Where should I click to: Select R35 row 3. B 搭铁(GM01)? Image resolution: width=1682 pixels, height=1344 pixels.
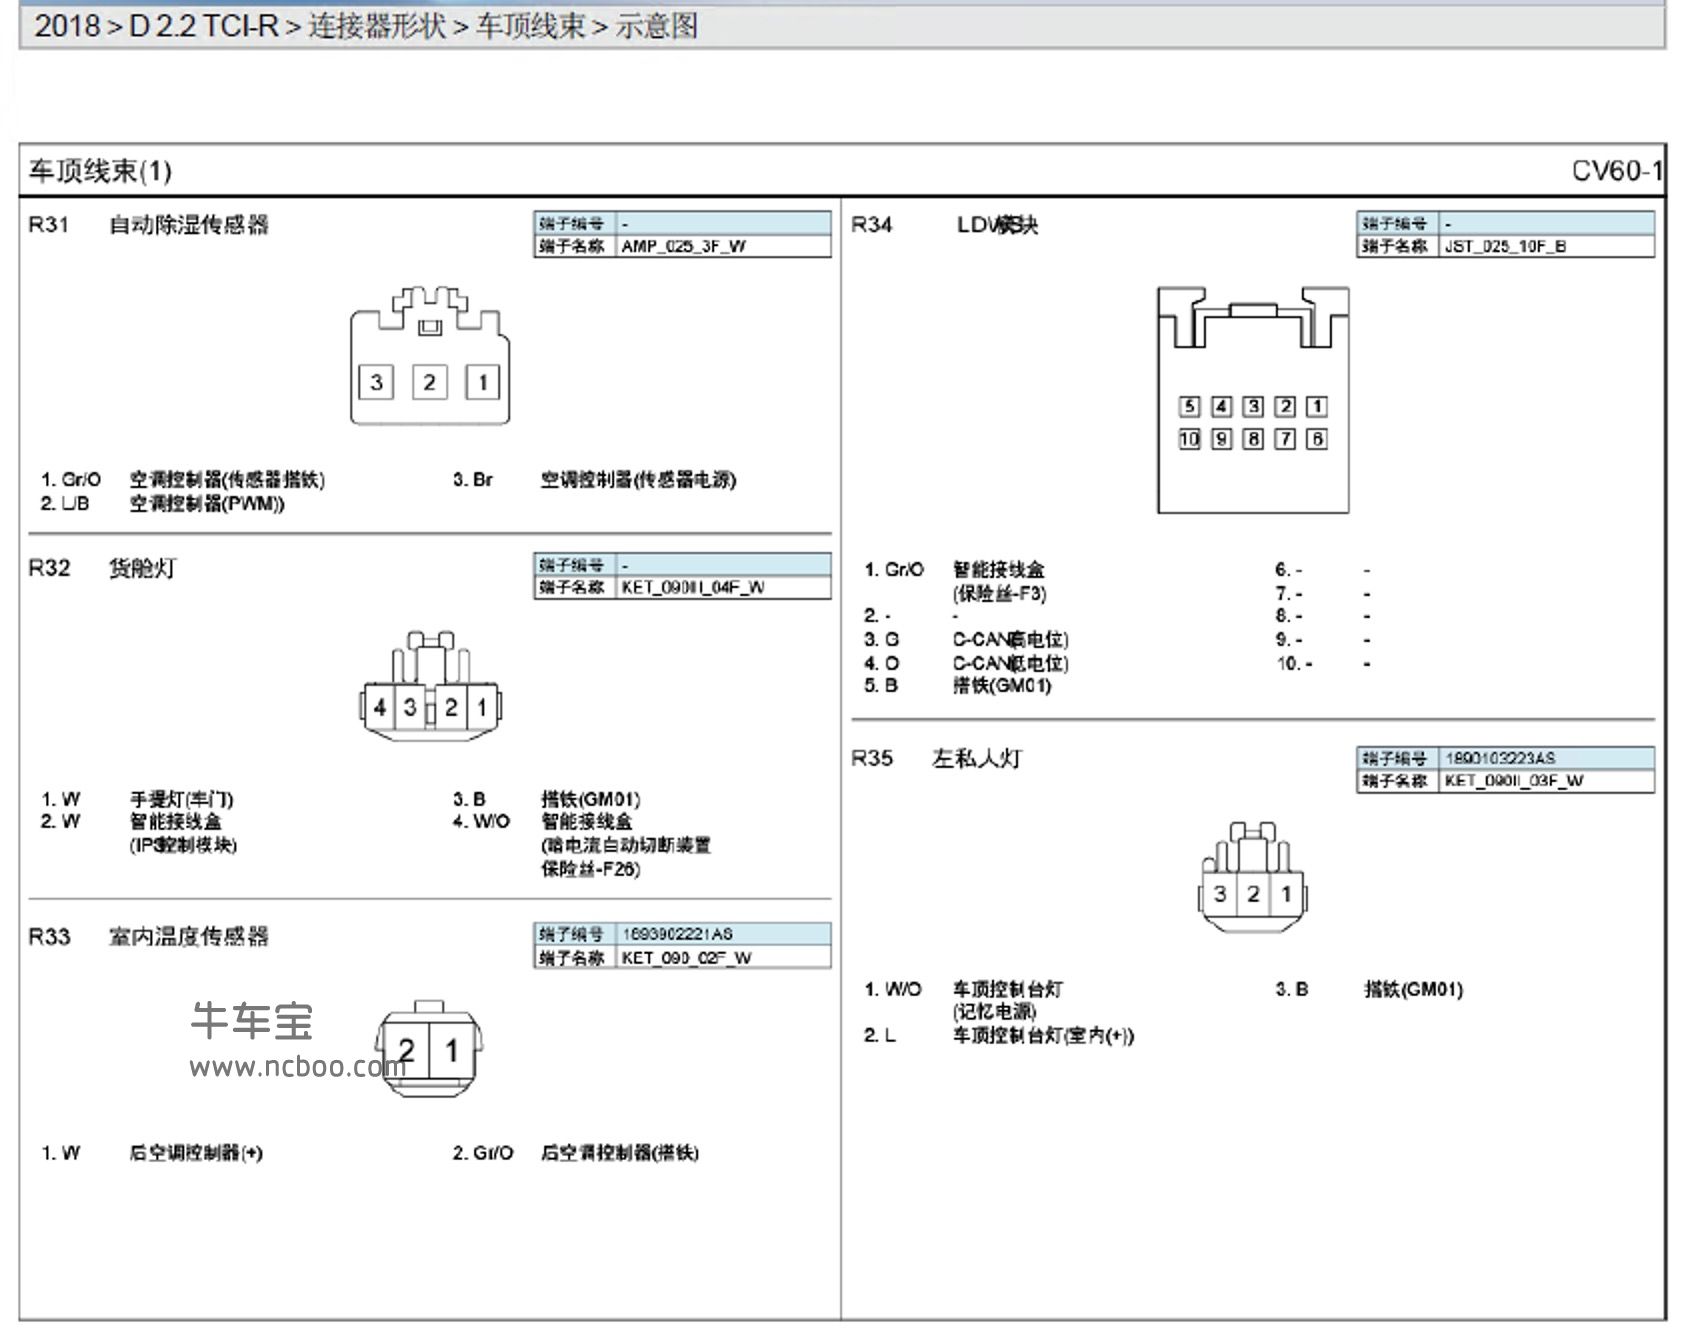pos(1369,989)
